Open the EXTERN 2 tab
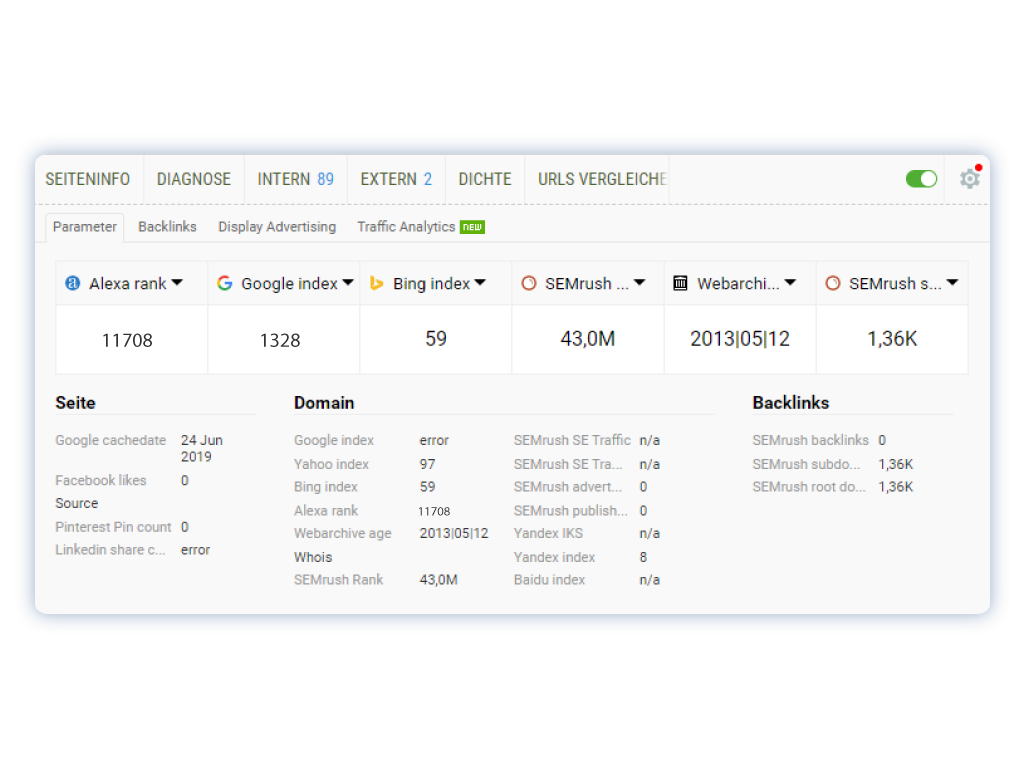1024x768 pixels. pos(396,179)
